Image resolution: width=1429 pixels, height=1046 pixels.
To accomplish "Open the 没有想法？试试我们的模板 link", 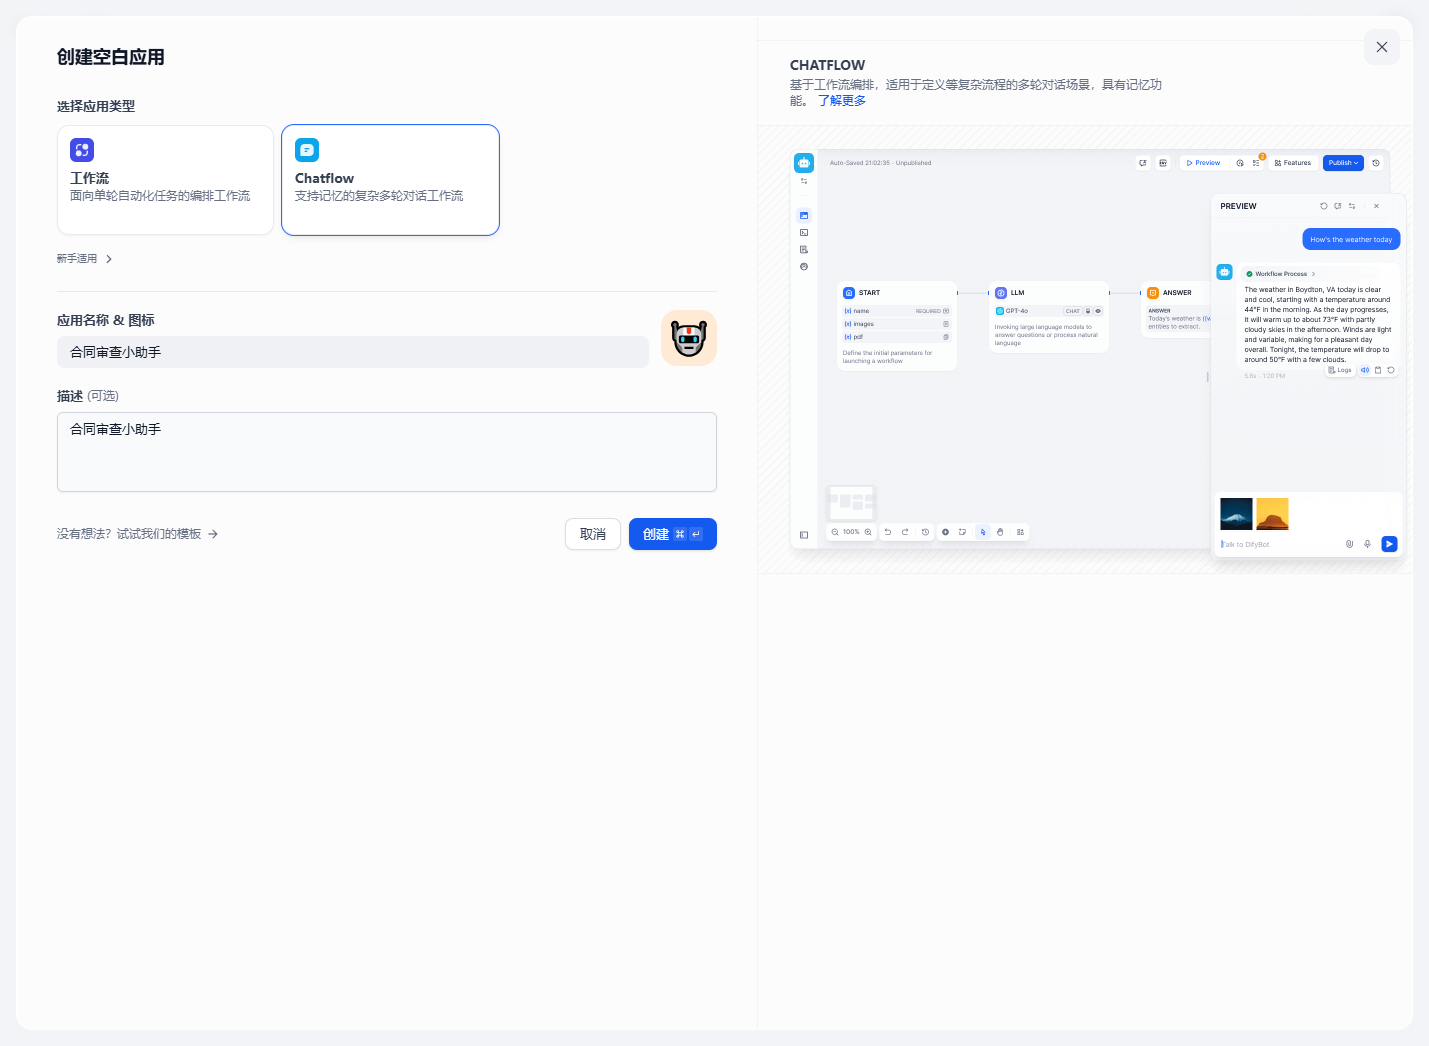I will pos(138,534).
